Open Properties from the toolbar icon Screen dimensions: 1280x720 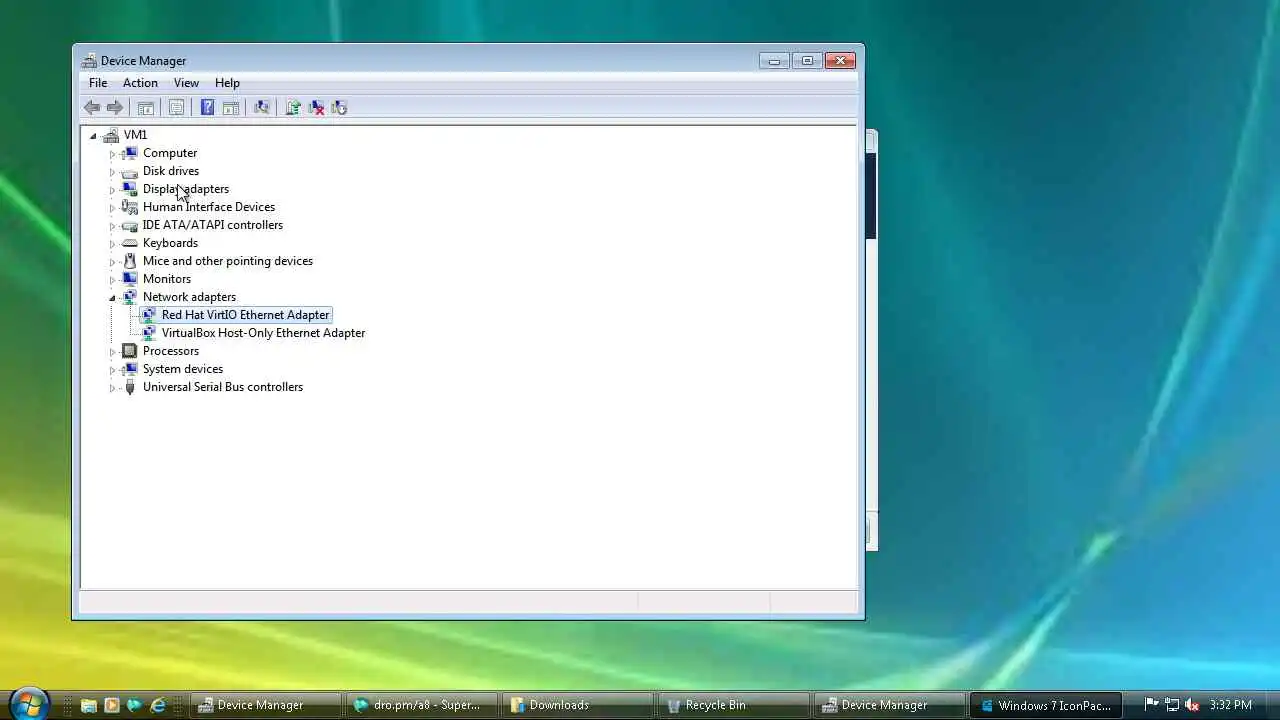point(177,108)
